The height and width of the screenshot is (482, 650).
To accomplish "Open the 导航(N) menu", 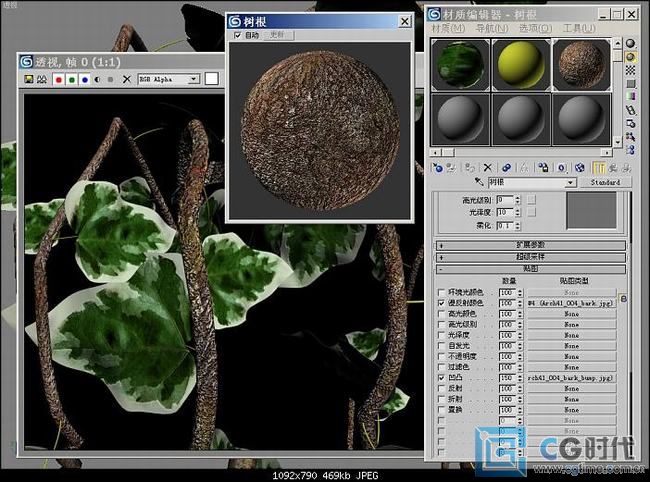I will tap(492, 28).
